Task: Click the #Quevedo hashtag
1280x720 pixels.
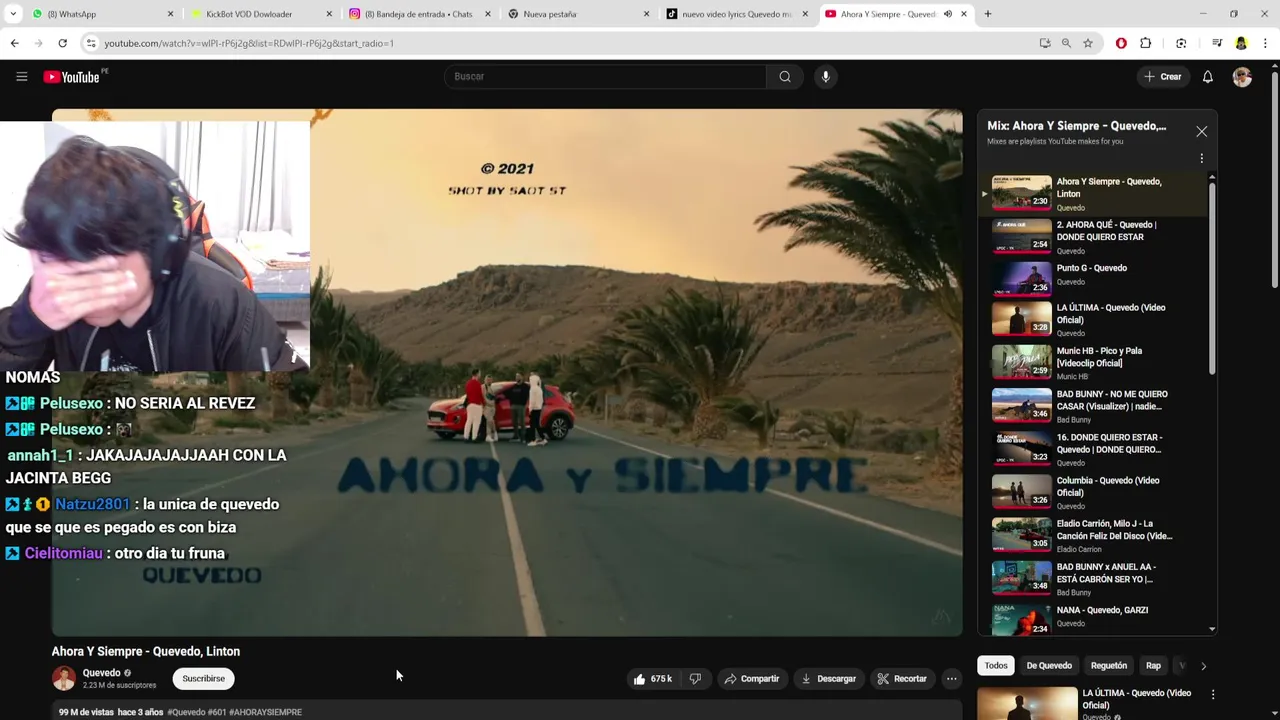Action: point(187,712)
